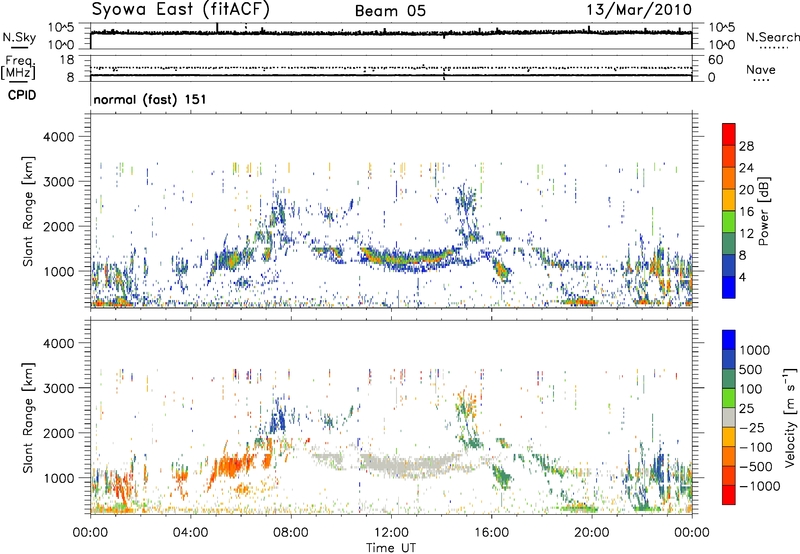Click the red bottom of the velocity colorbar
The image size is (800, 554).
(x=729, y=494)
